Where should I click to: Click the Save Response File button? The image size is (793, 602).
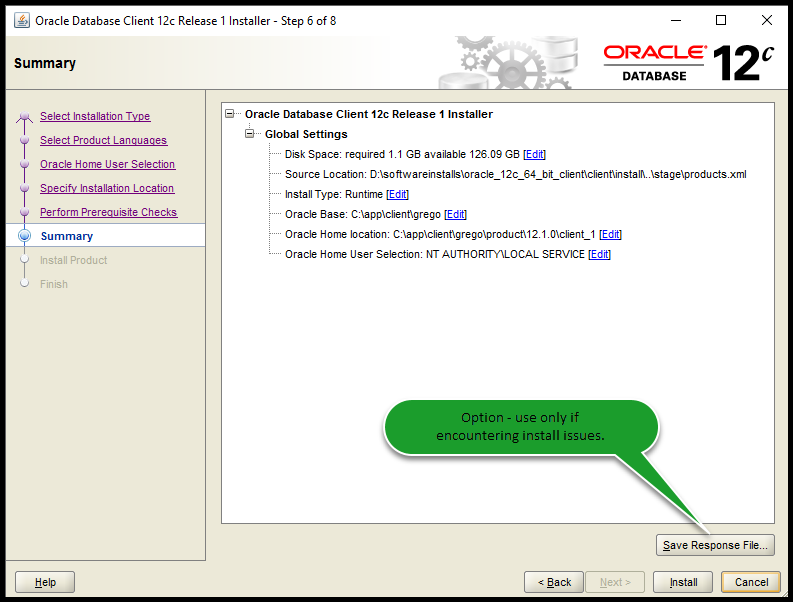[715, 545]
